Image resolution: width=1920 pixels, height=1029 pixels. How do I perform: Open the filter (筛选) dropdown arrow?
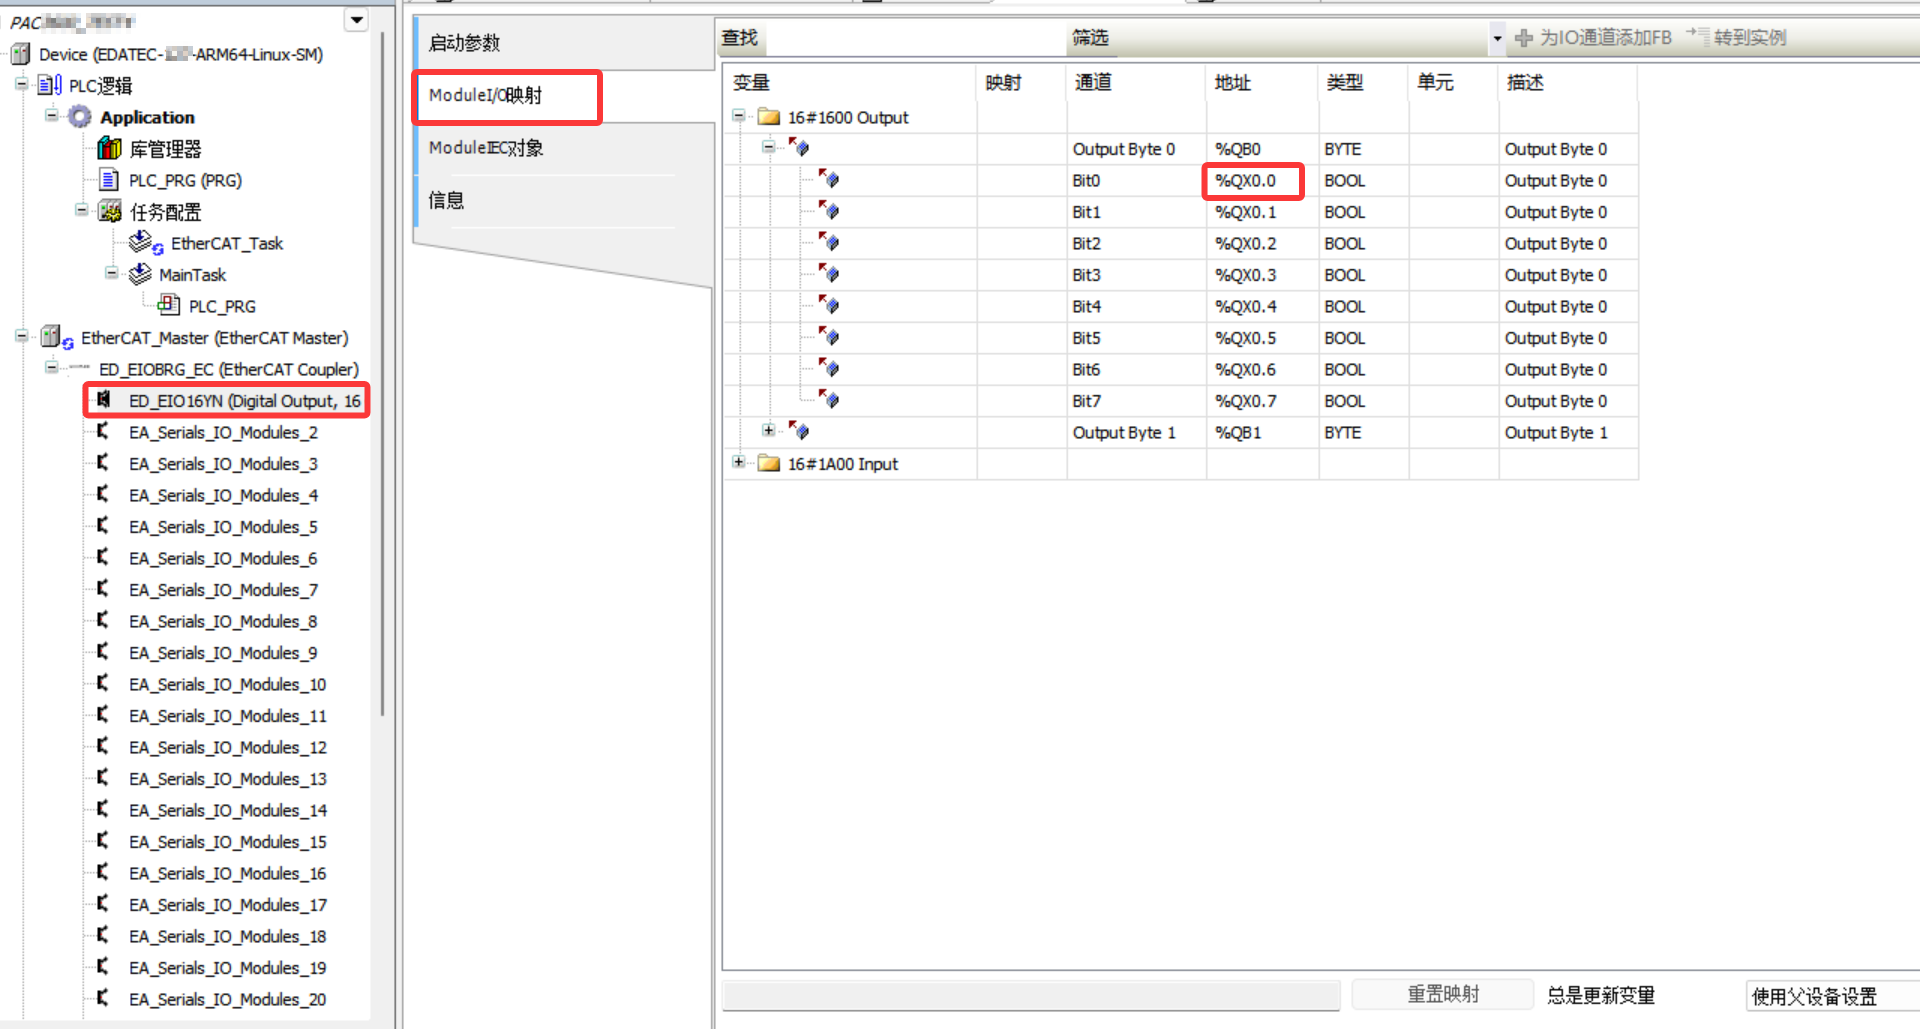coord(1496,39)
